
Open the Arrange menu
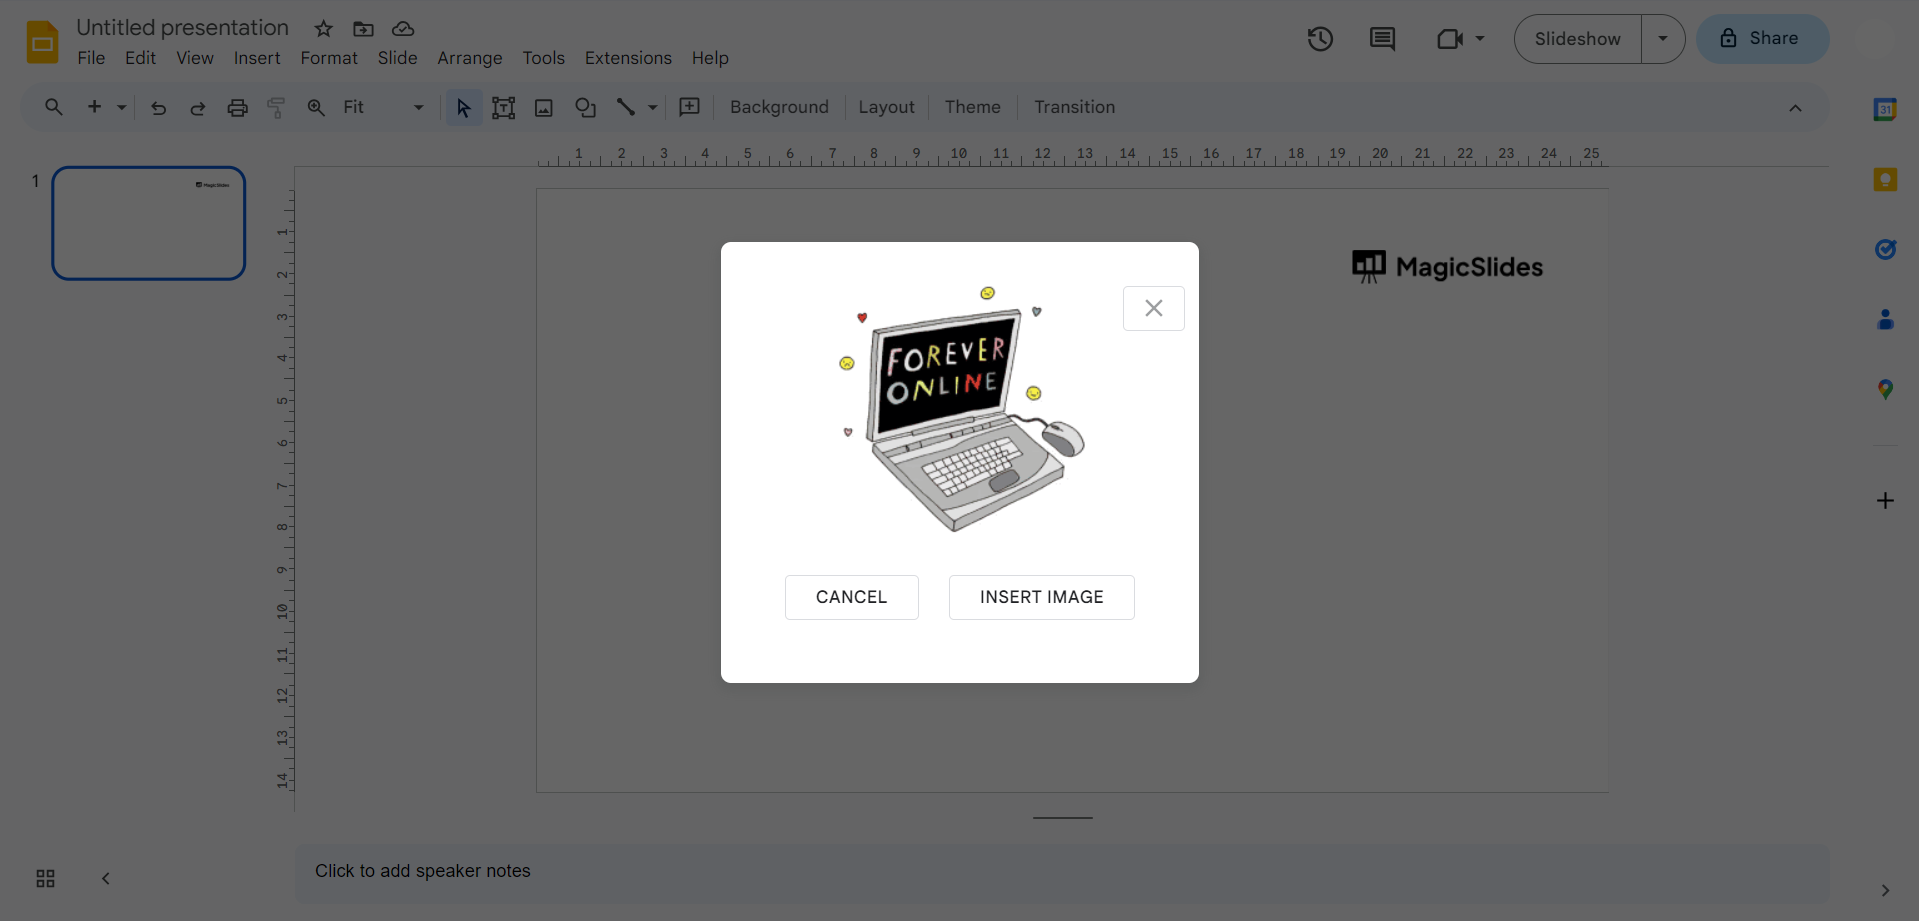click(x=469, y=58)
